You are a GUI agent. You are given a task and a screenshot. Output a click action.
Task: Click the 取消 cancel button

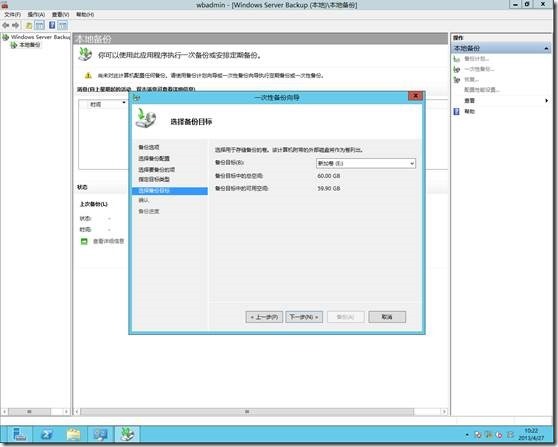coord(387,317)
